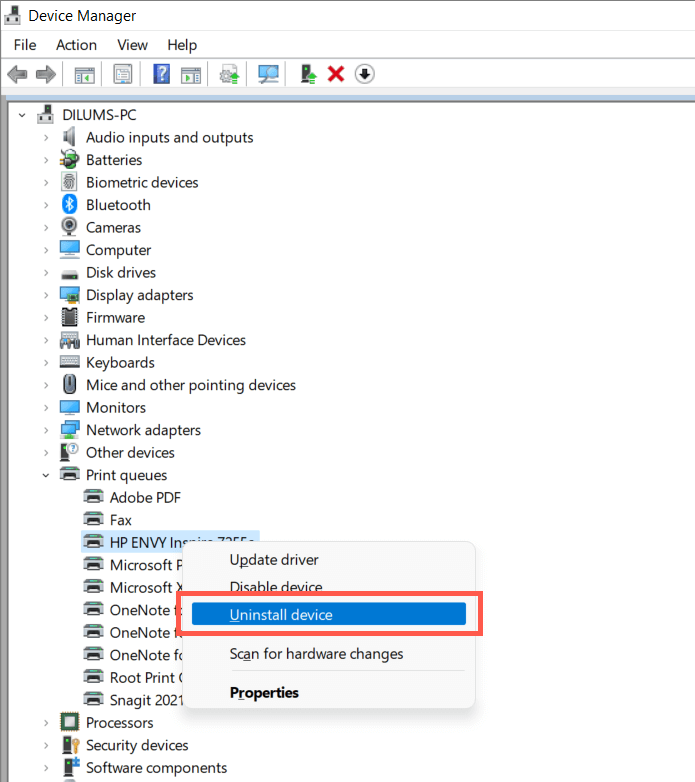Click the Computer monitor icon
Screen dimensions: 695x782
[69, 249]
